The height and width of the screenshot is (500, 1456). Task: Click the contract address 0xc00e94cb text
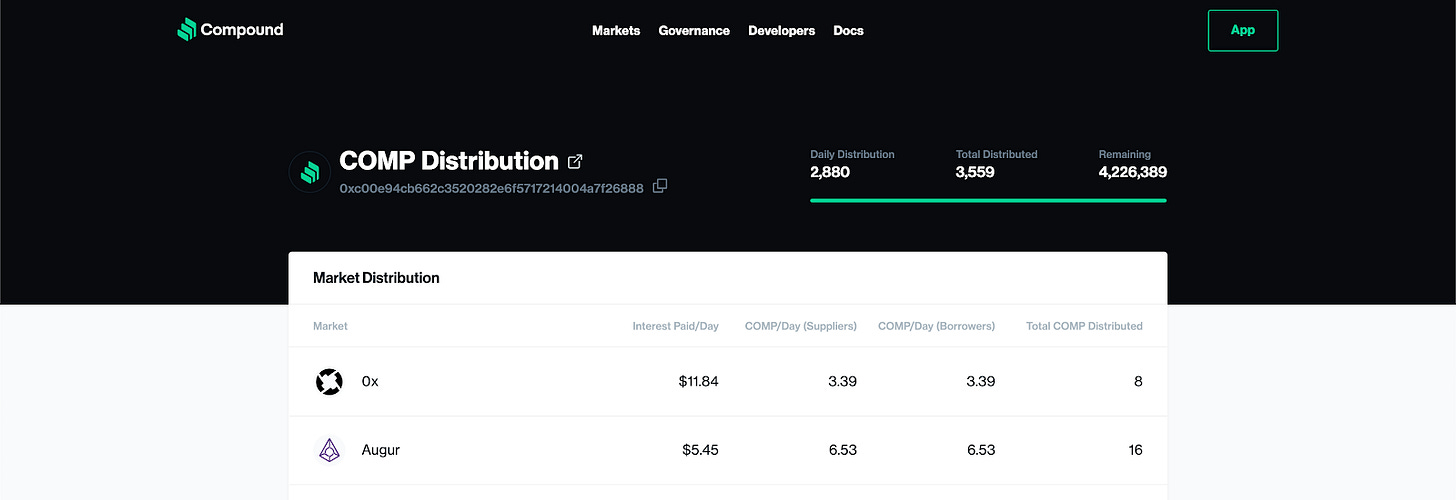[x=491, y=188]
